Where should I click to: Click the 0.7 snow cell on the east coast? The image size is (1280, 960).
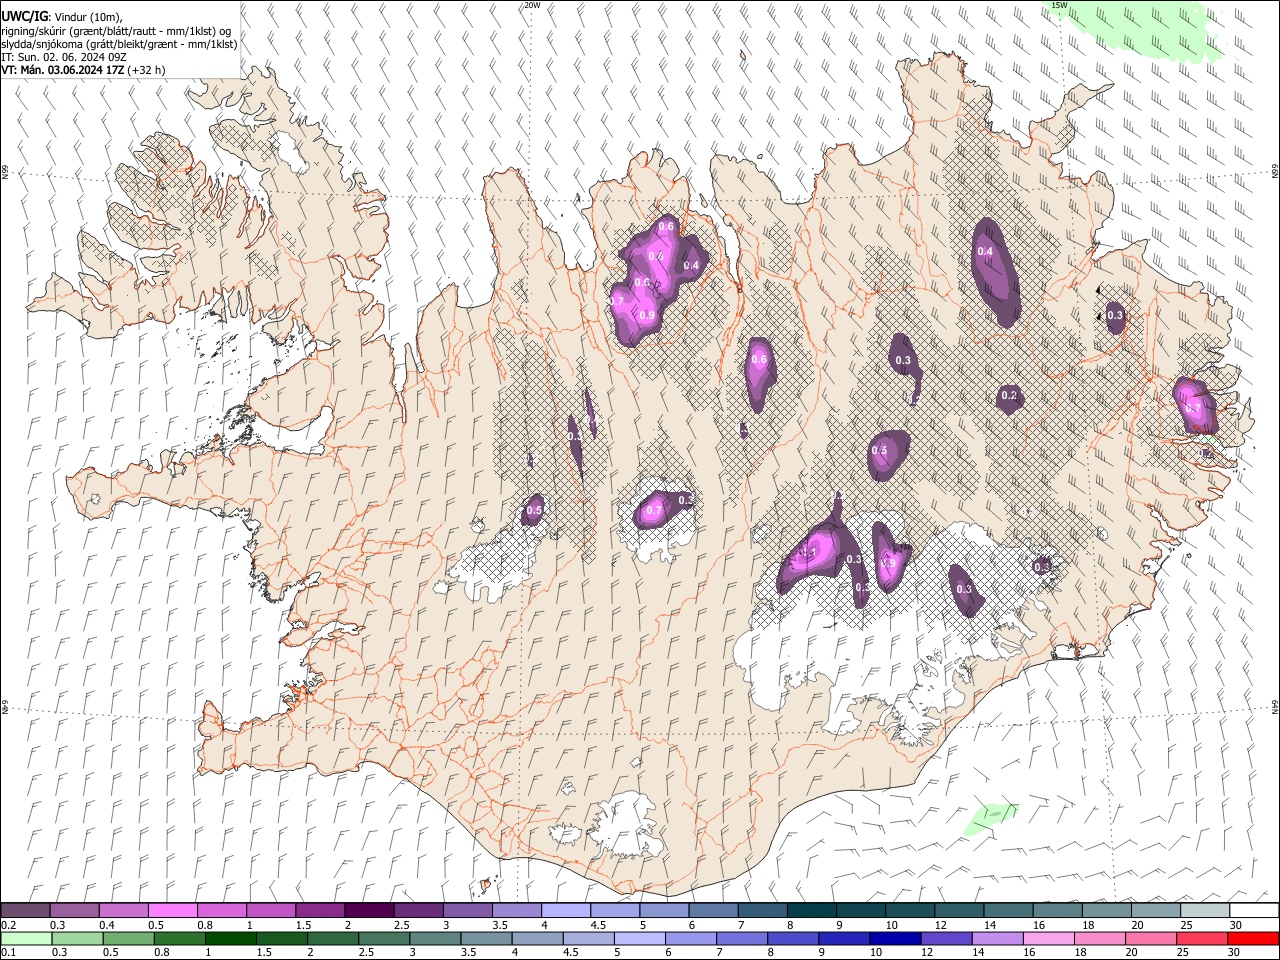(x=1196, y=407)
